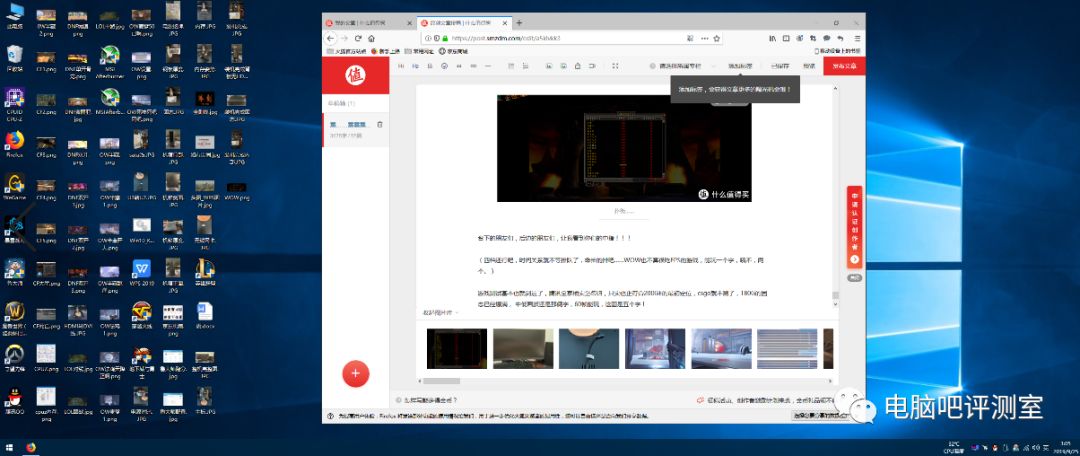Select the second thumbnail in image strip
1080x456 pixels.
tap(523, 349)
